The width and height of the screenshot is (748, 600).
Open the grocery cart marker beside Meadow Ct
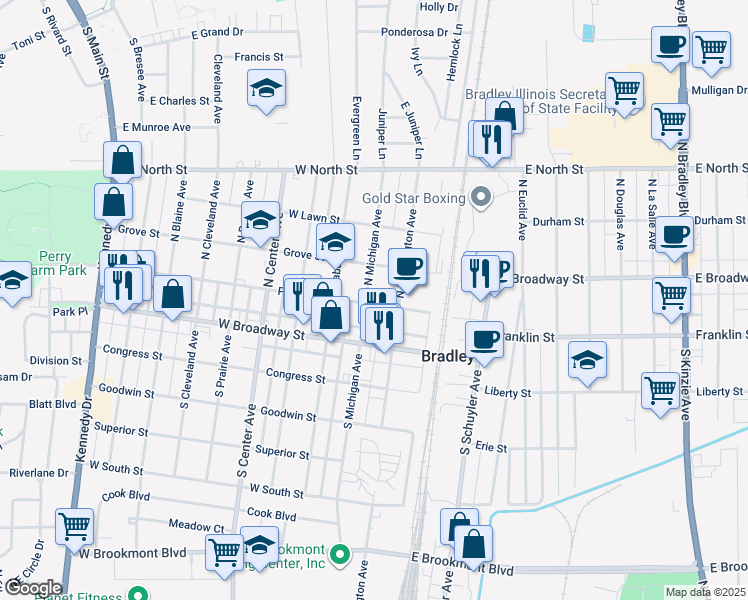pyautogui.click(x=224, y=554)
